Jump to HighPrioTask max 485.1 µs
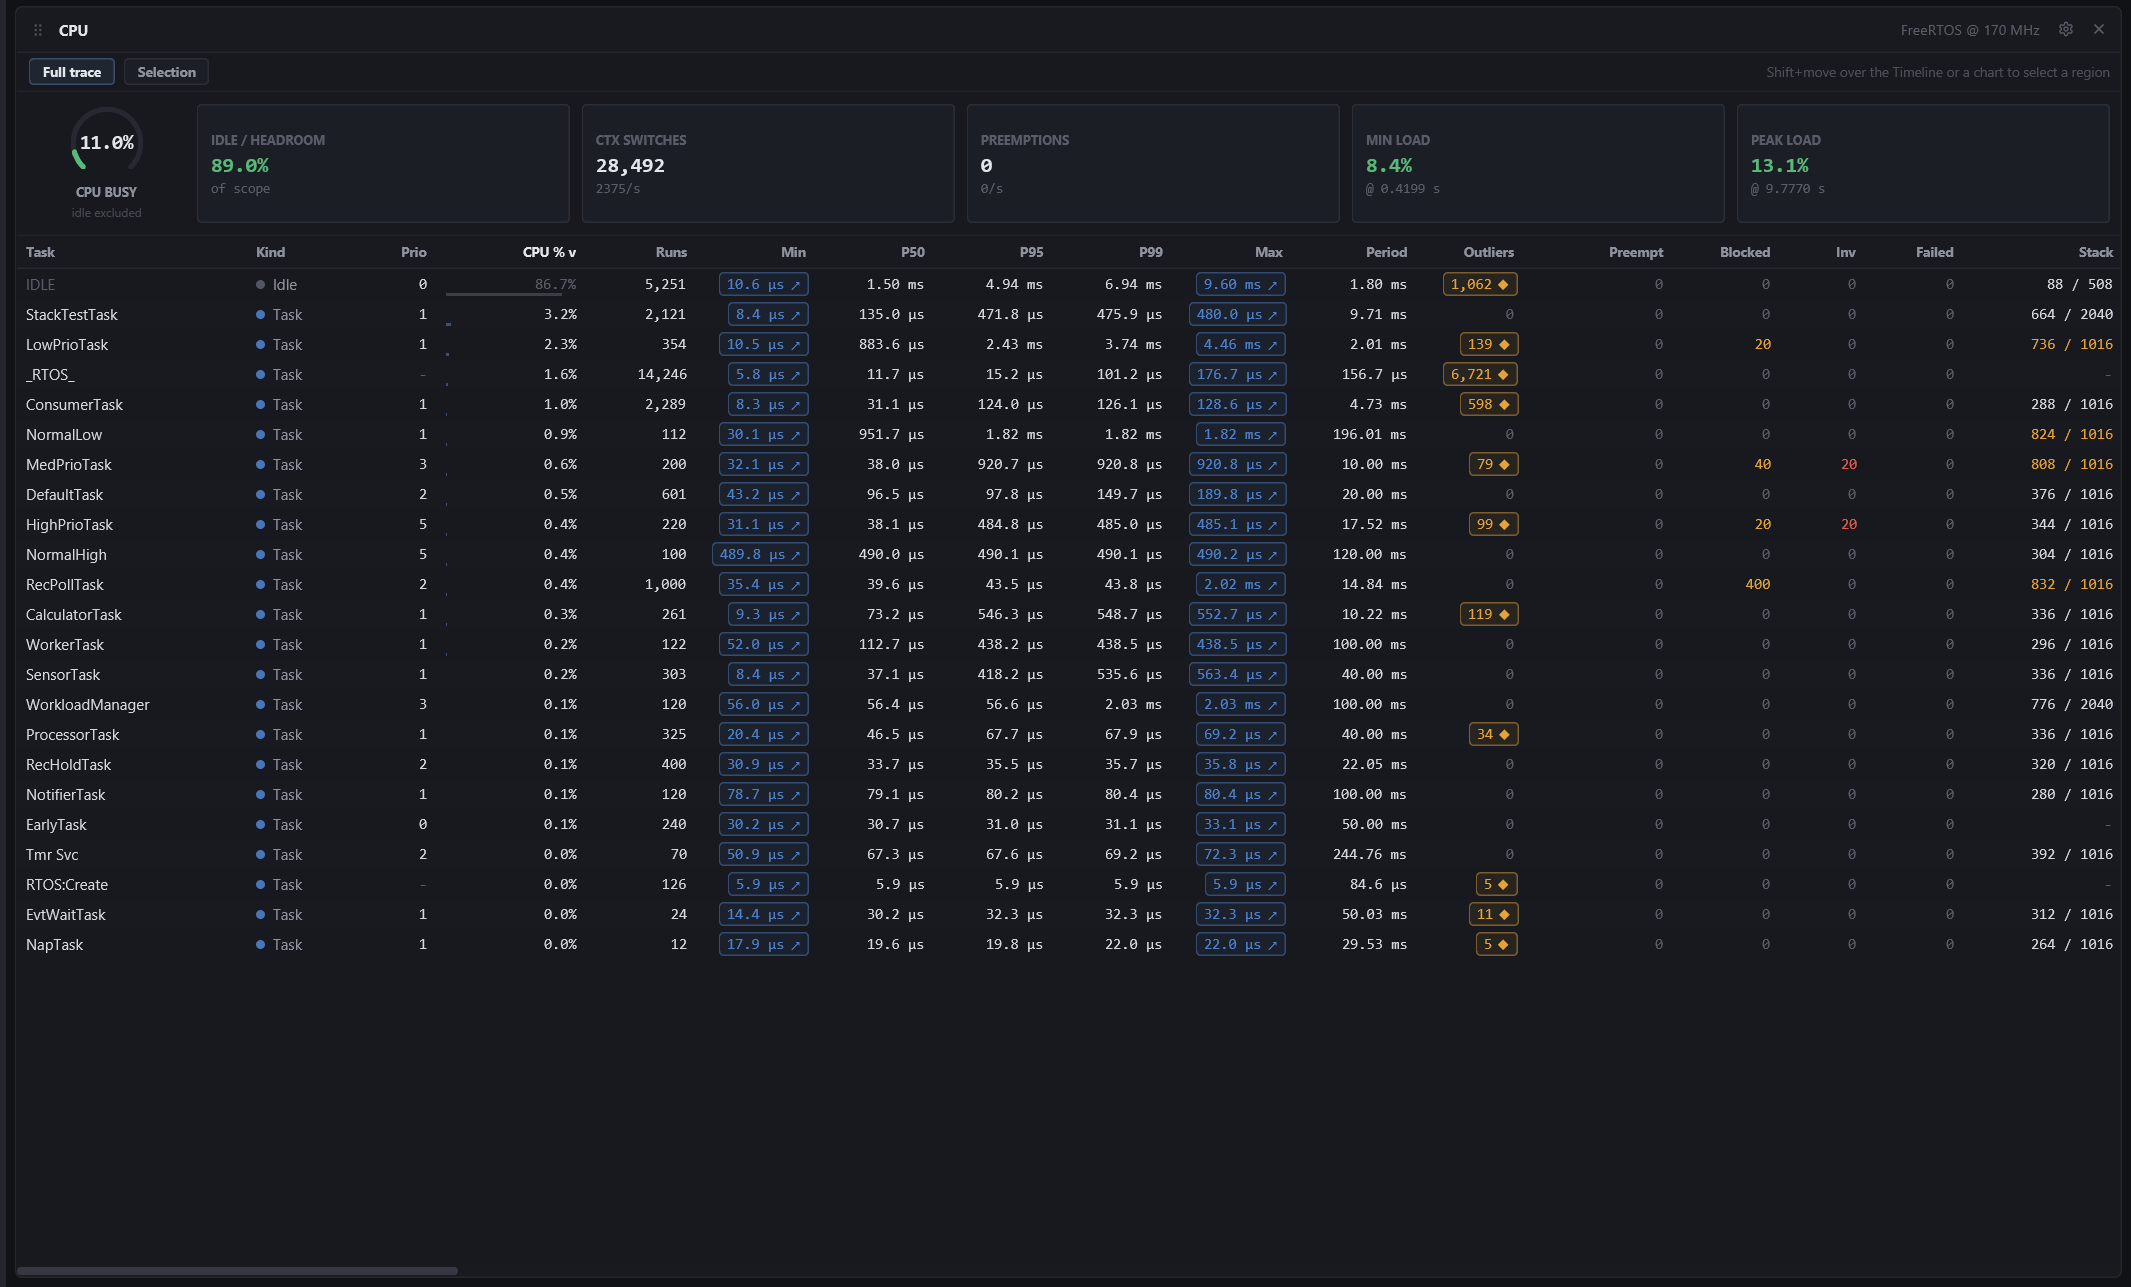 coord(1237,524)
